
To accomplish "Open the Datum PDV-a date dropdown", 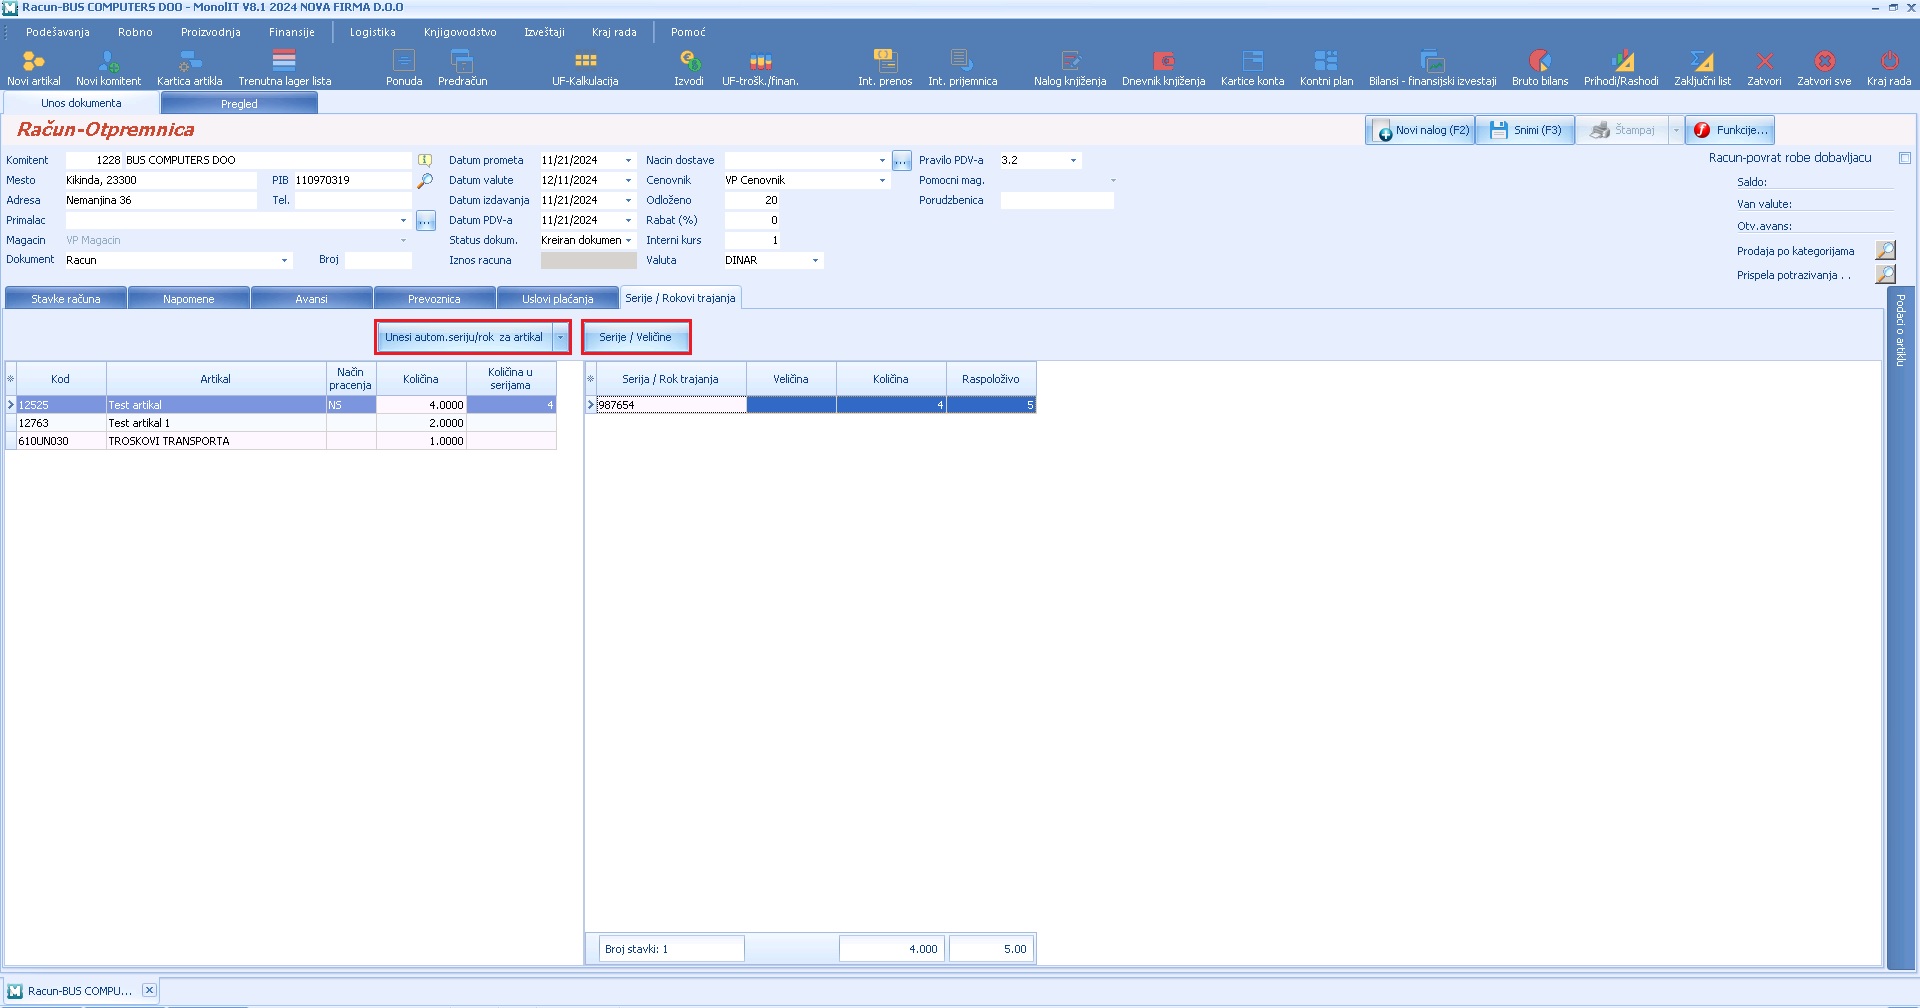I will (x=628, y=220).
